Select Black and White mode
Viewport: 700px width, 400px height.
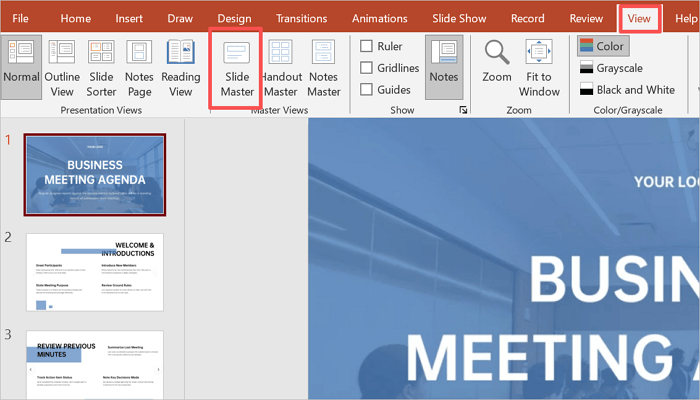point(627,90)
